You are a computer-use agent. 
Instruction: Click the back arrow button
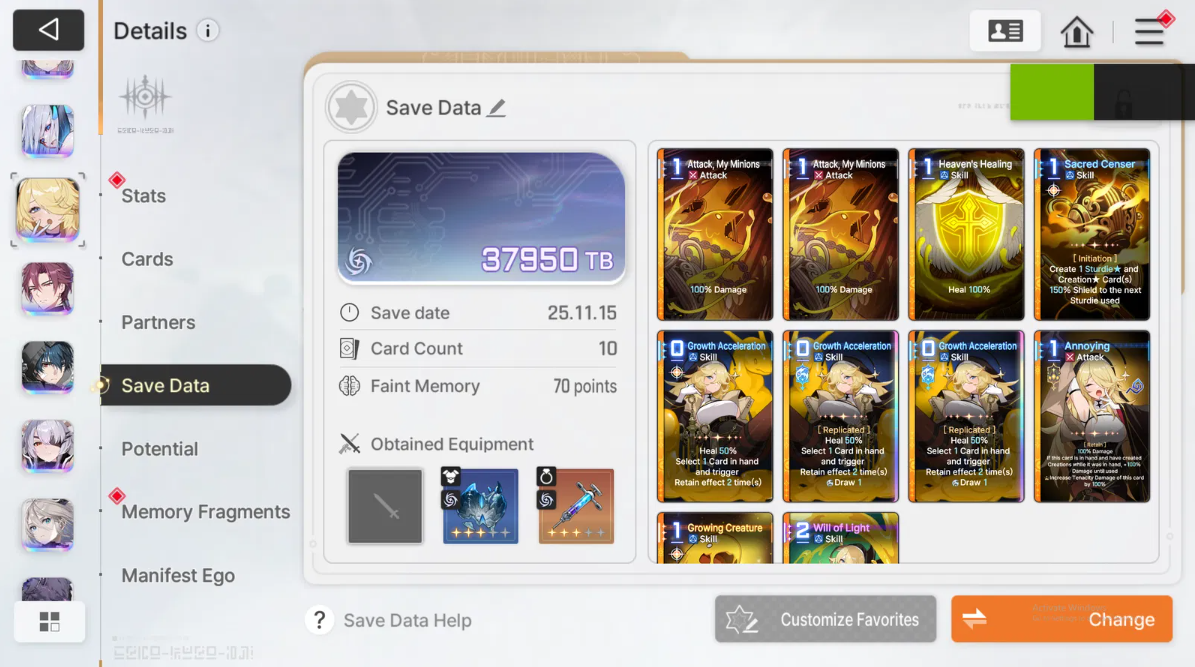48,30
